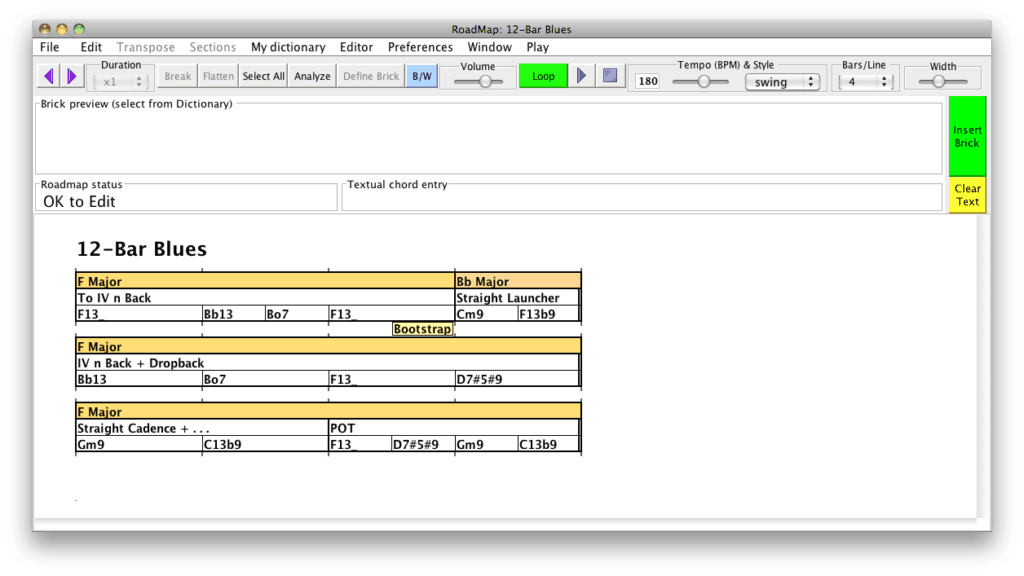Click the Textual chord entry field
Screen dimensions: 1024x576
[641, 200]
